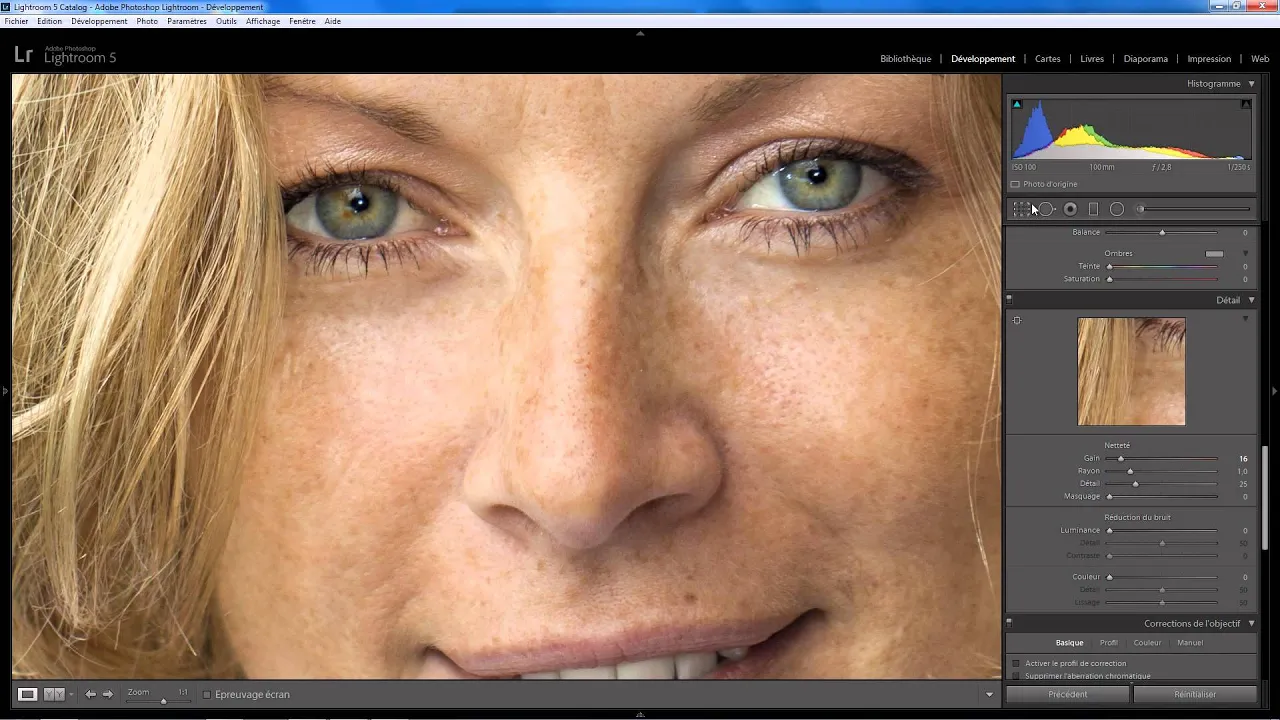Expand the Ombres color options triangle
1280x720 pixels.
1245,254
